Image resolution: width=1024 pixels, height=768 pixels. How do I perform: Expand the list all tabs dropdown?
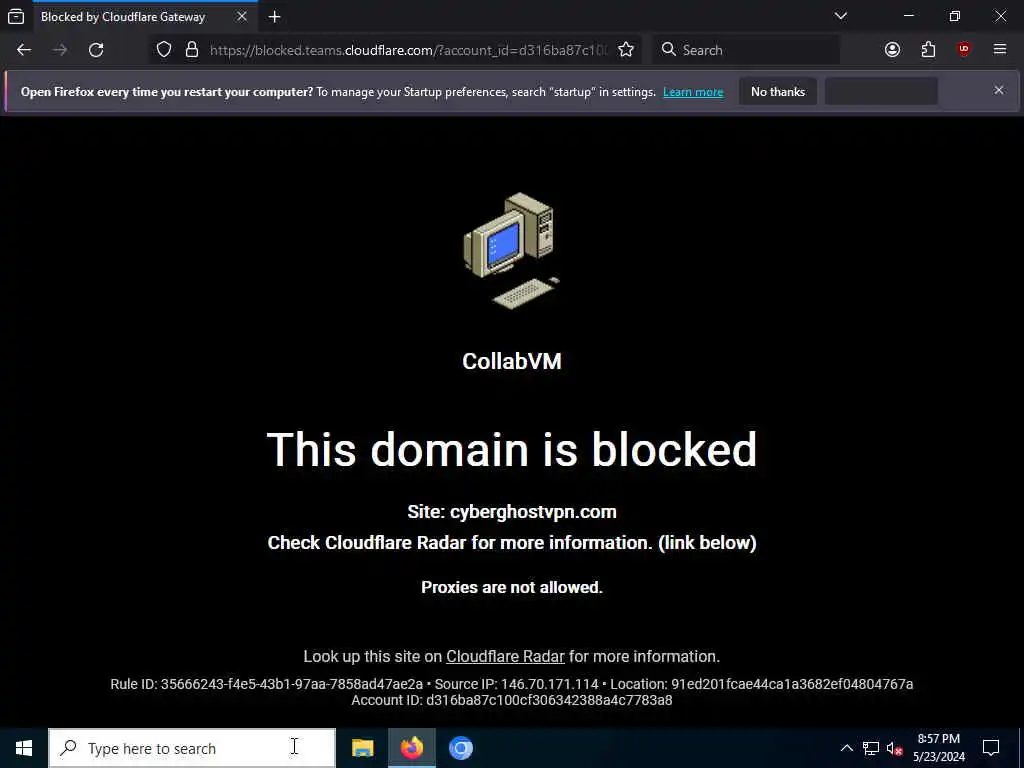(x=840, y=16)
